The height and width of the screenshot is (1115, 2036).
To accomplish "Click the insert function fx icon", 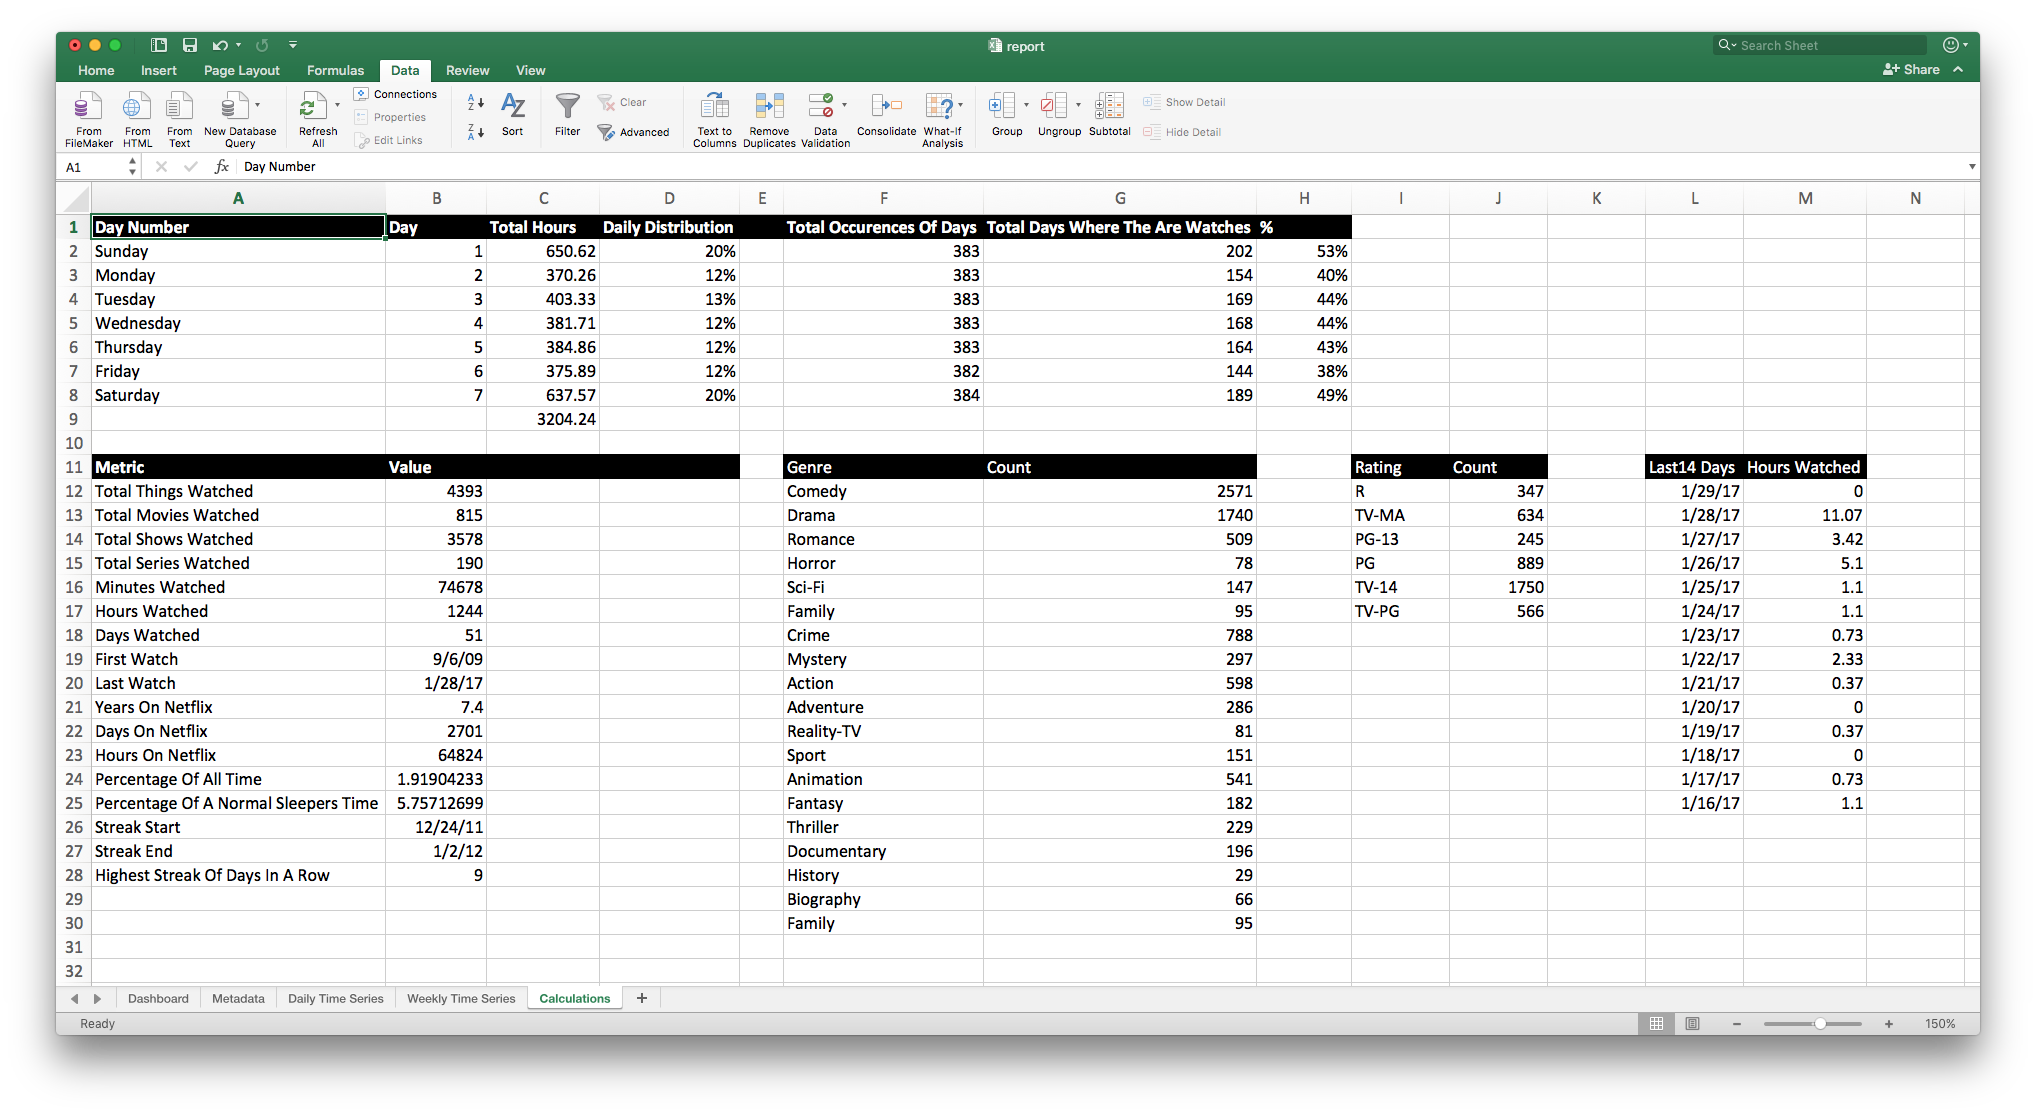I will pos(221,167).
